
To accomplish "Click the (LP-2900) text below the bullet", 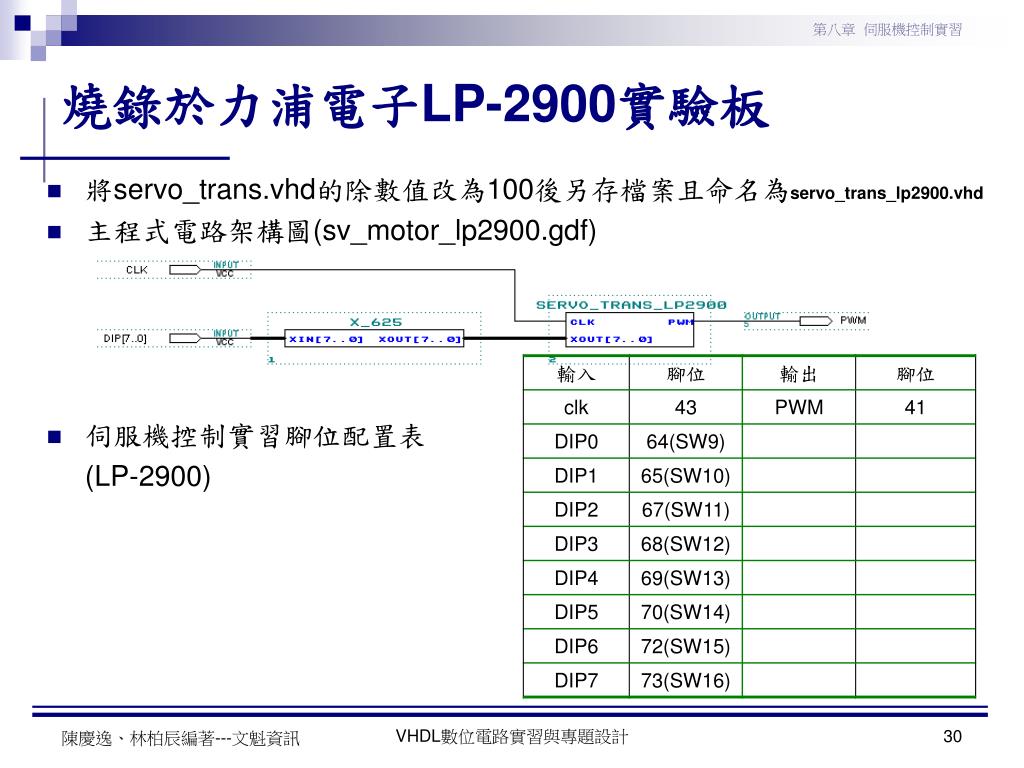I will (148, 476).
